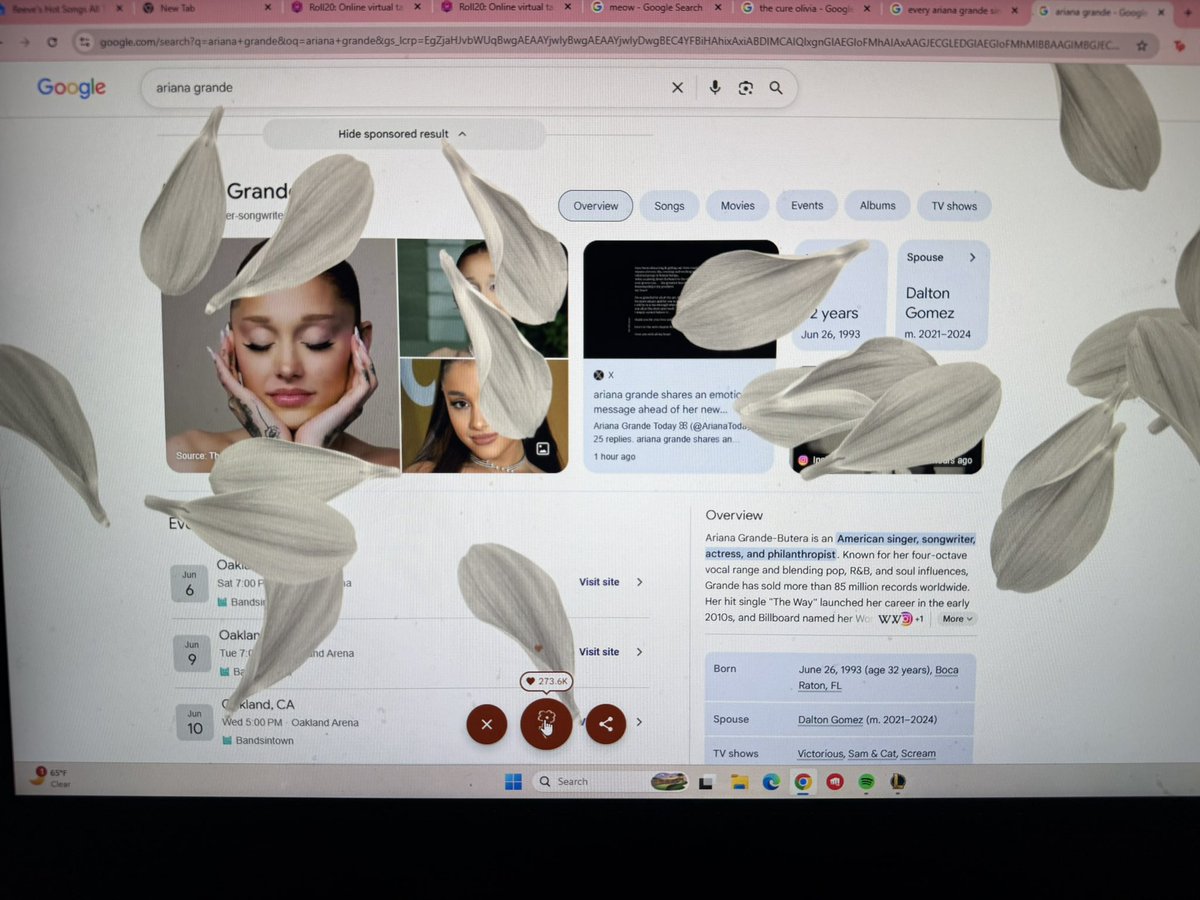The width and height of the screenshot is (1200, 900).
Task: Open the lower photo with silver necklace
Action: click(483, 415)
